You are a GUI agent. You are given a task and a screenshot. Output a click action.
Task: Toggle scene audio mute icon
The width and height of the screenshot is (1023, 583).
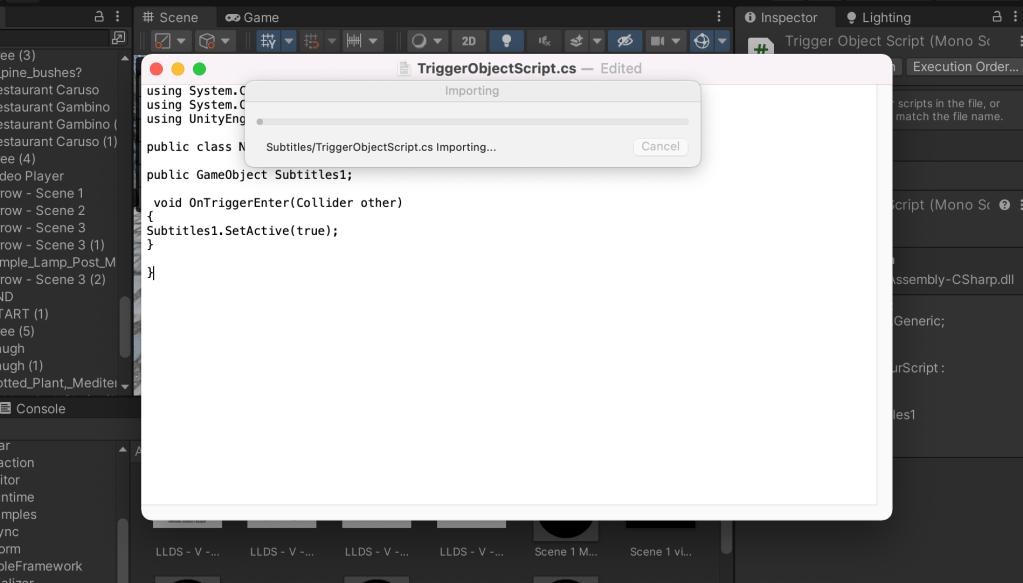pyautogui.click(x=544, y=41)
